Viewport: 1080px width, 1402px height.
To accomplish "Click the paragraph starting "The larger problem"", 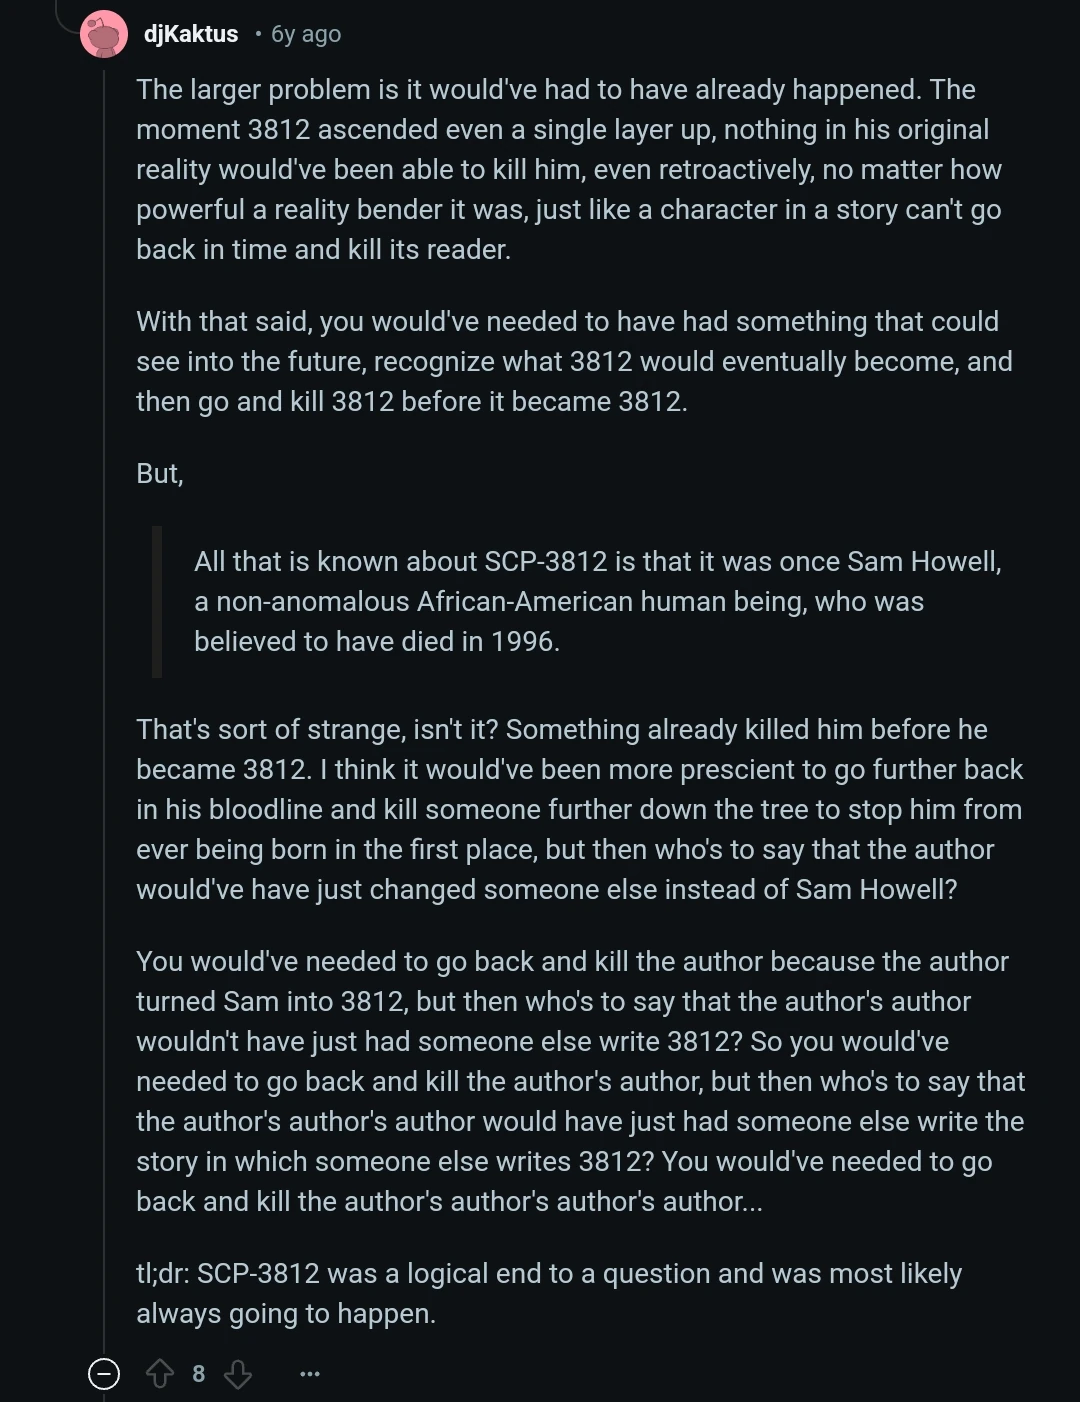I will click(570, 169).
